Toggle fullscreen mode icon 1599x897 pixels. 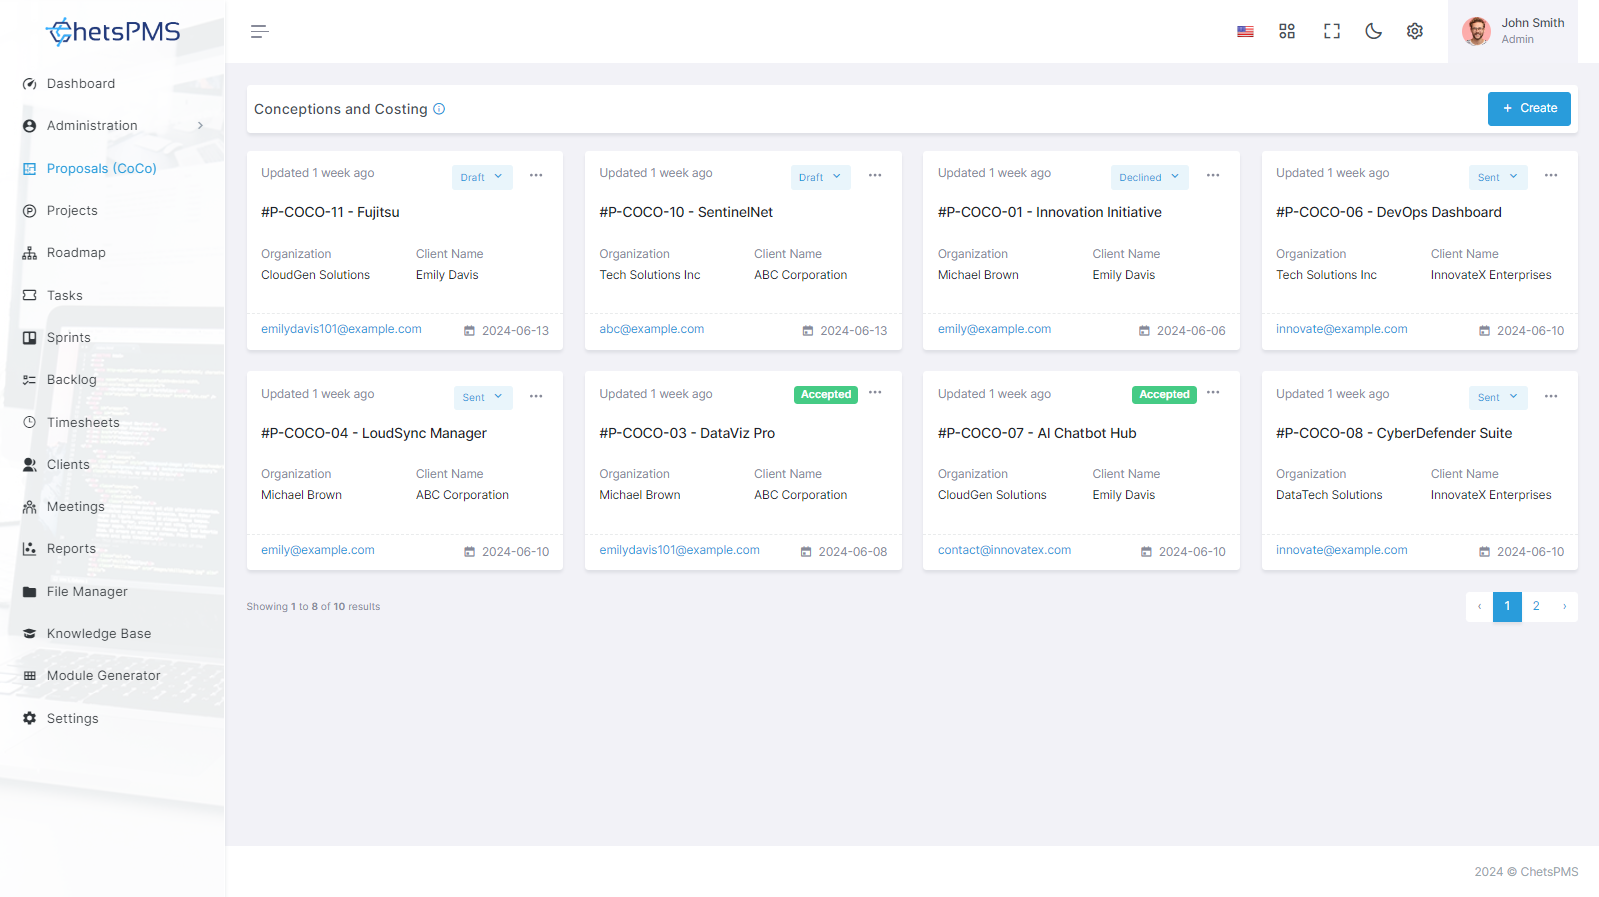tap(1331, 32)
